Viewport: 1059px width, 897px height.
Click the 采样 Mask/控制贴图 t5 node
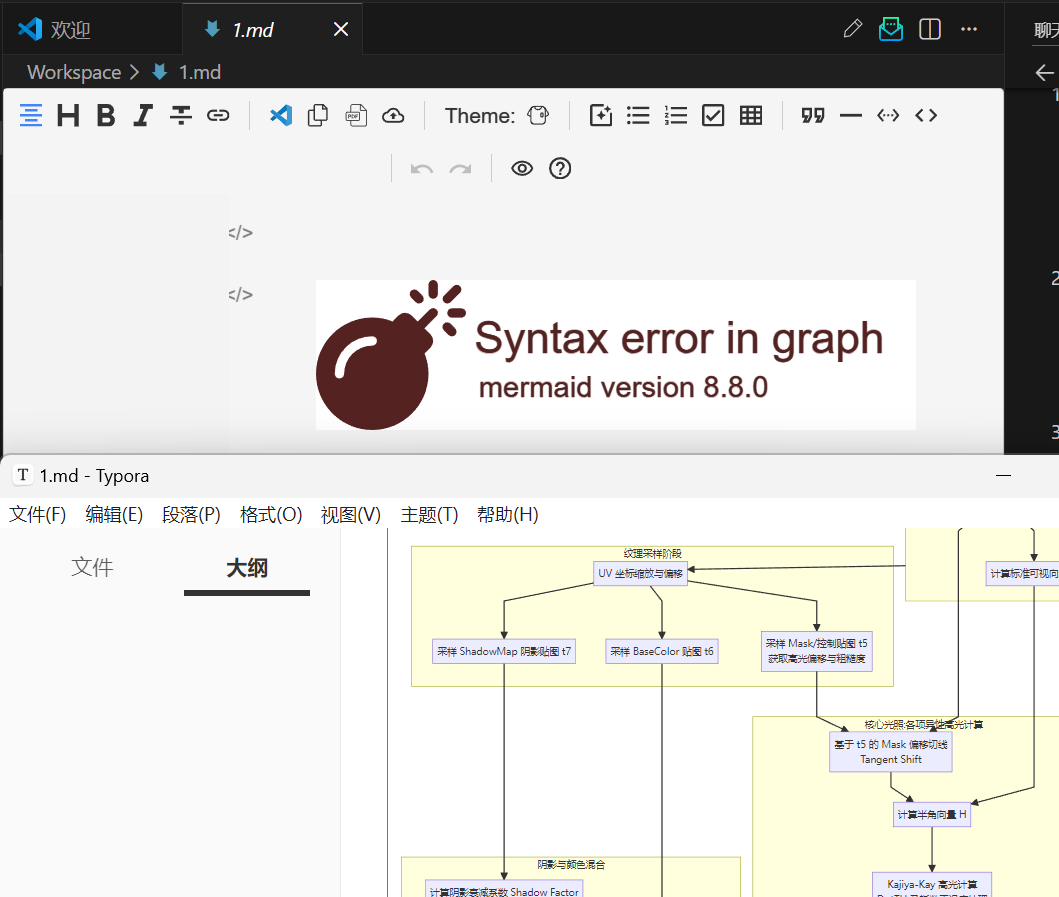coord(817,651)
